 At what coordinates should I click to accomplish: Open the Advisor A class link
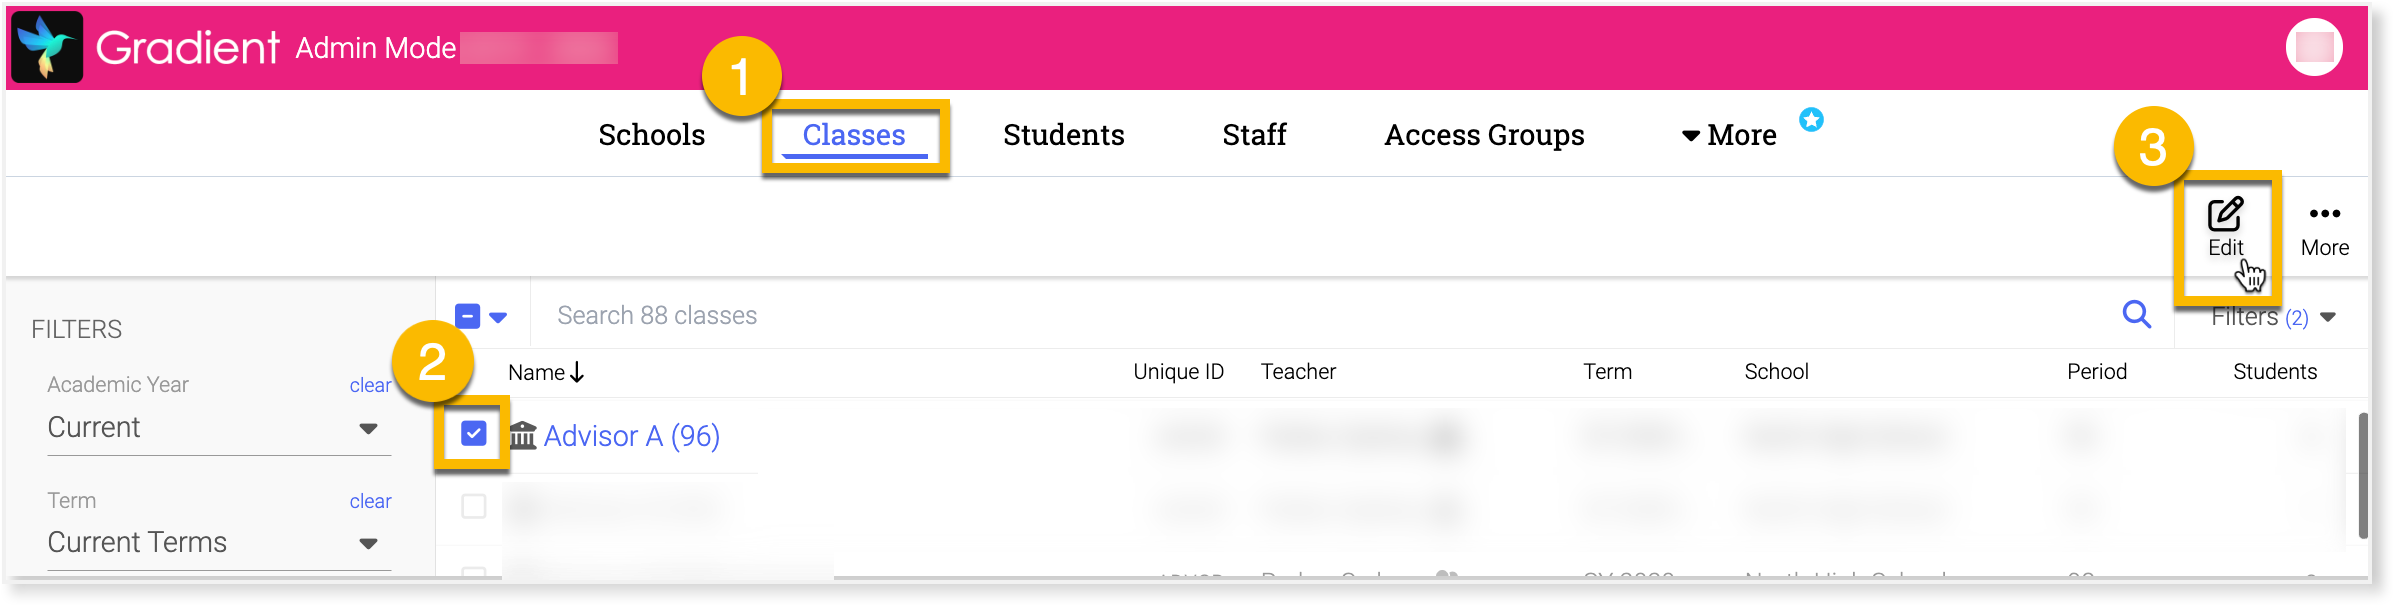click(630, 436)
